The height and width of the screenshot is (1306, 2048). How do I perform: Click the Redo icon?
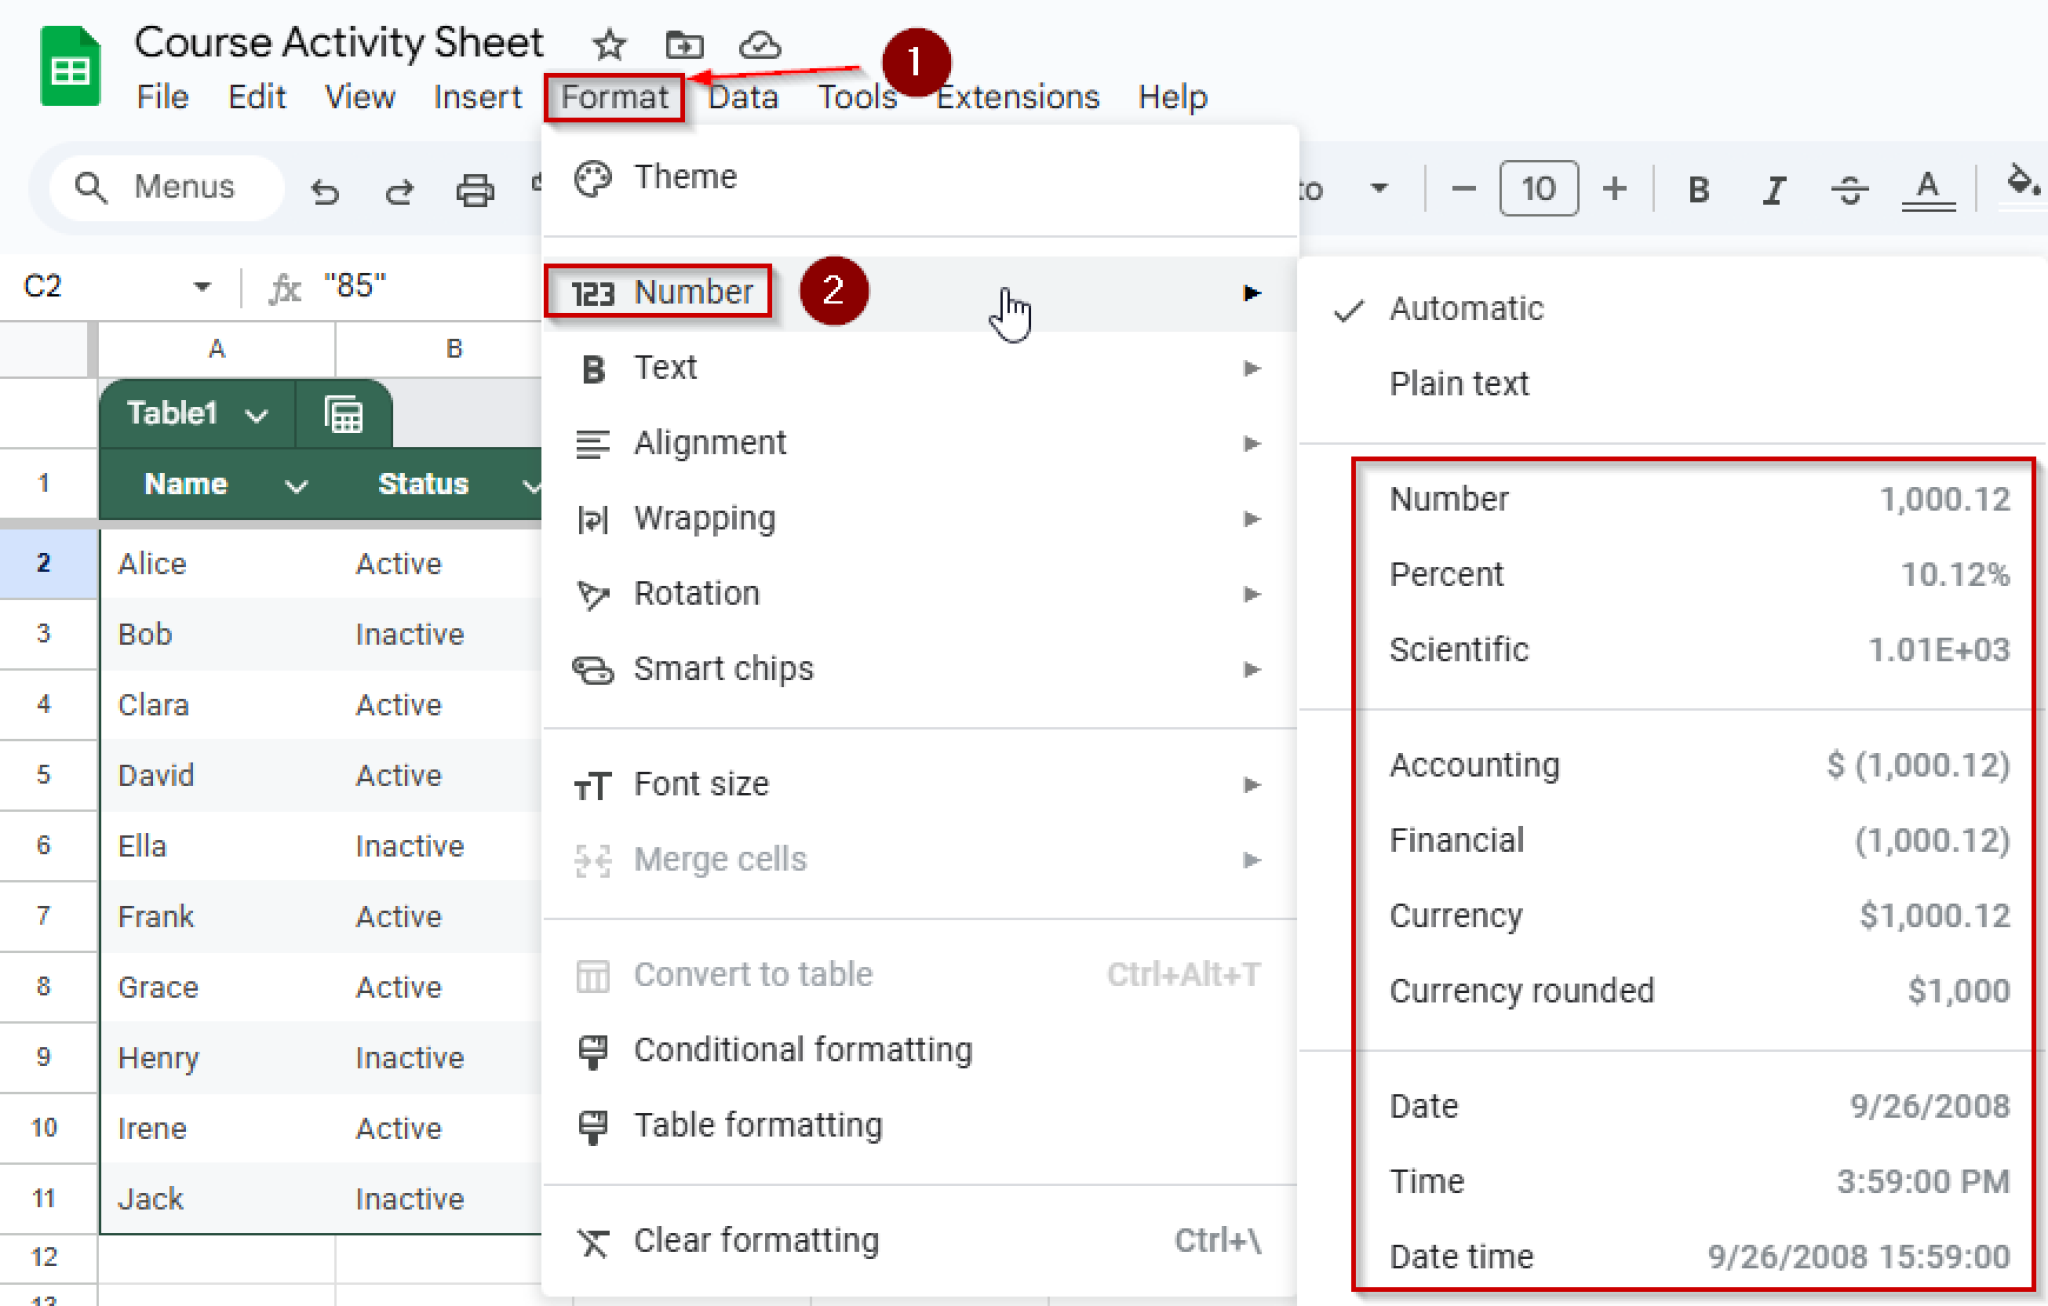pos(399,188)
